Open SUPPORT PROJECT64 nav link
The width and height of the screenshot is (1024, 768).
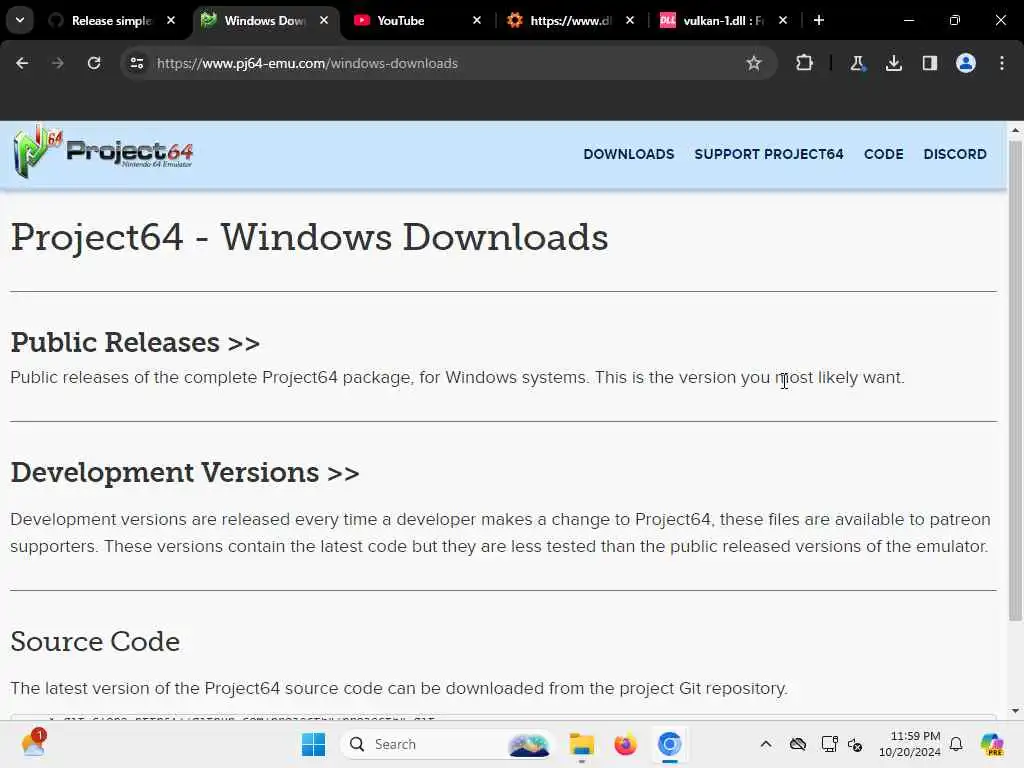click(x=769, y=154)
